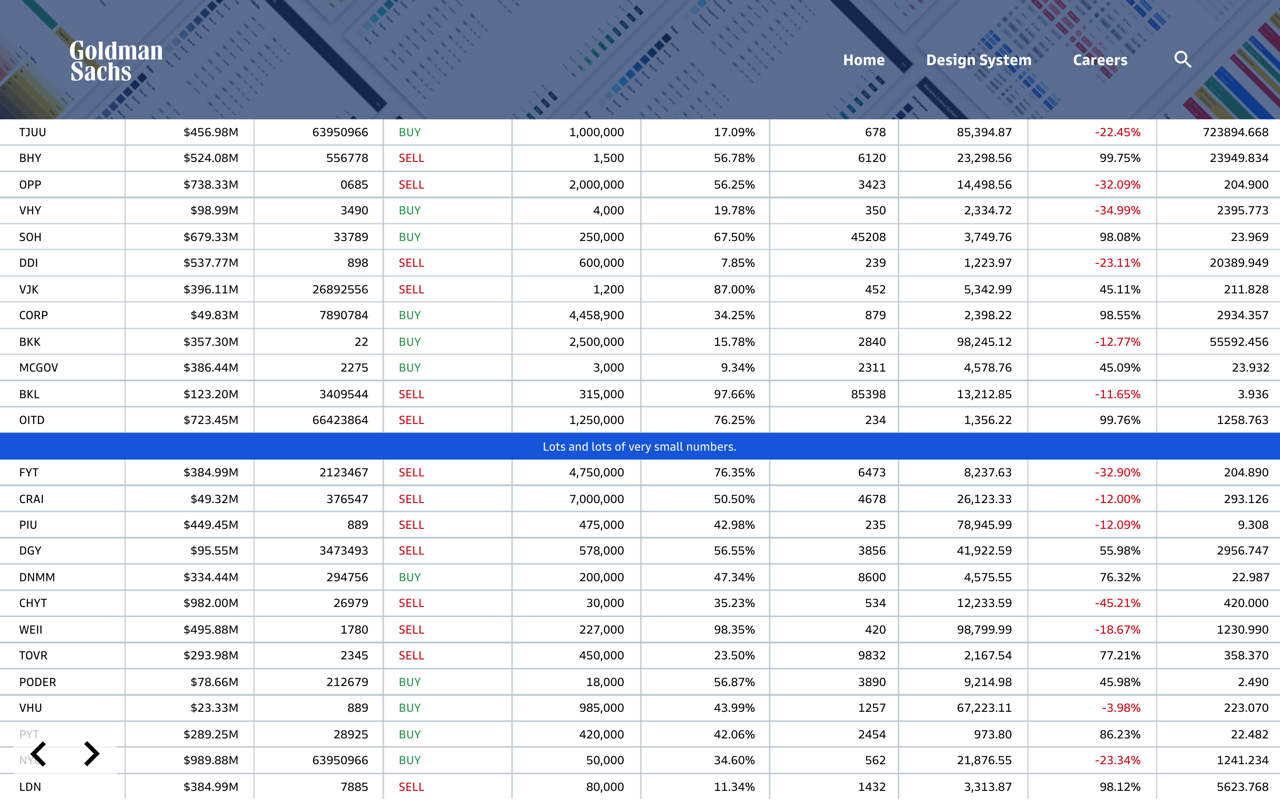
Task: Click the 78,945.99 value in PIU row
Action: point(984,525)
